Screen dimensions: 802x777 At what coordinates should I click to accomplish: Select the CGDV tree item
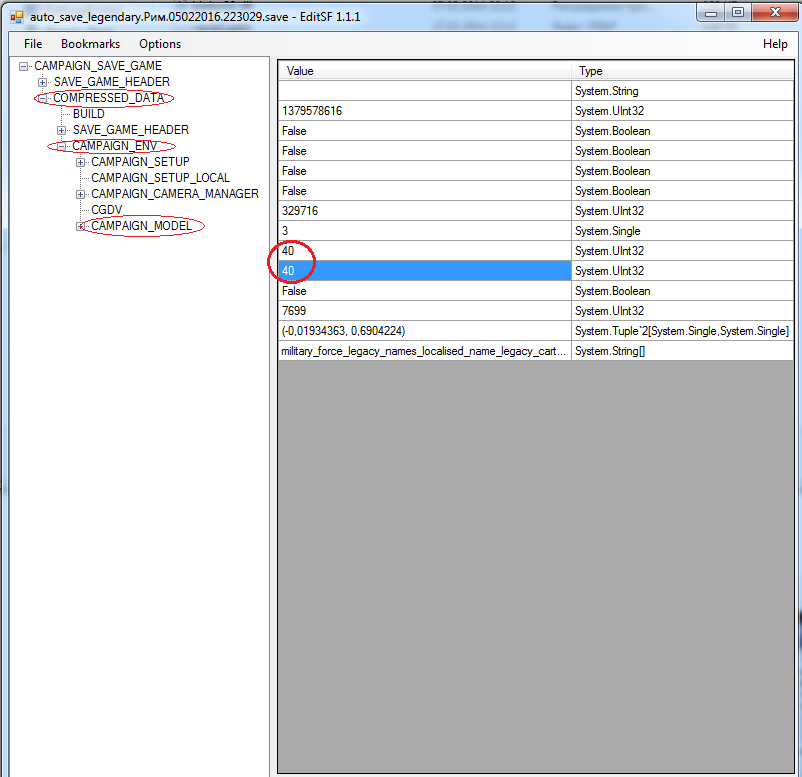coord(106,210)
